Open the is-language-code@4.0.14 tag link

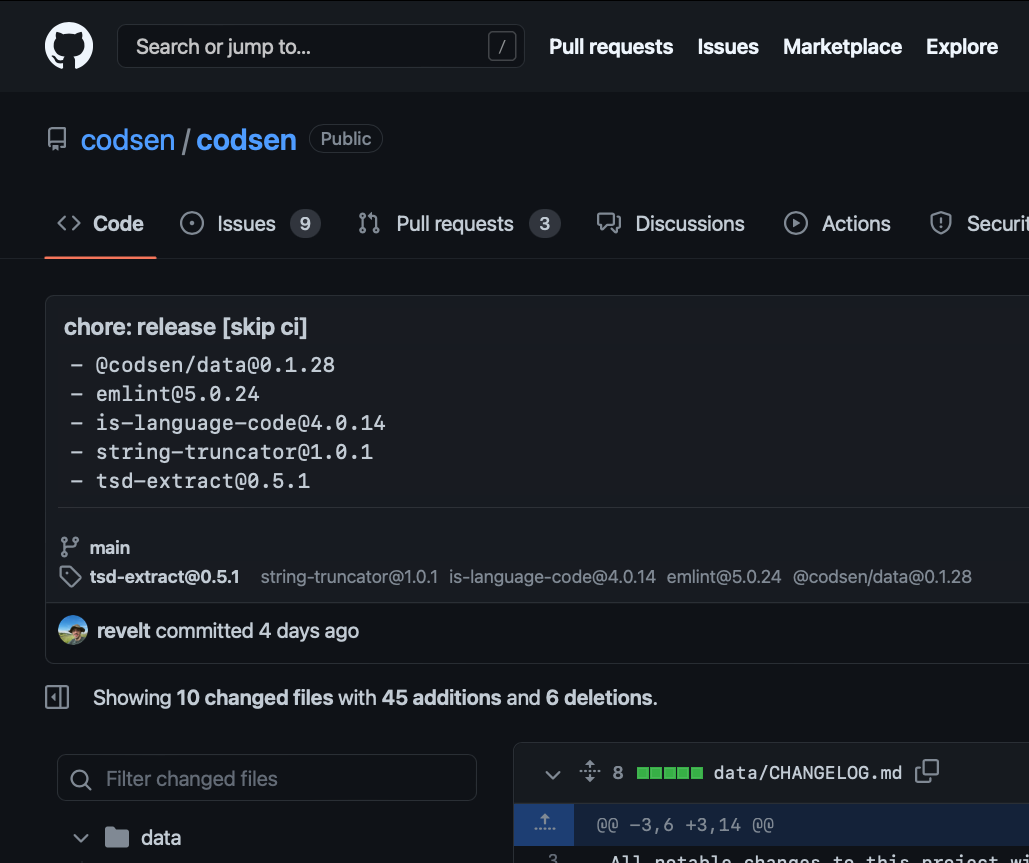tap(553, 577)
